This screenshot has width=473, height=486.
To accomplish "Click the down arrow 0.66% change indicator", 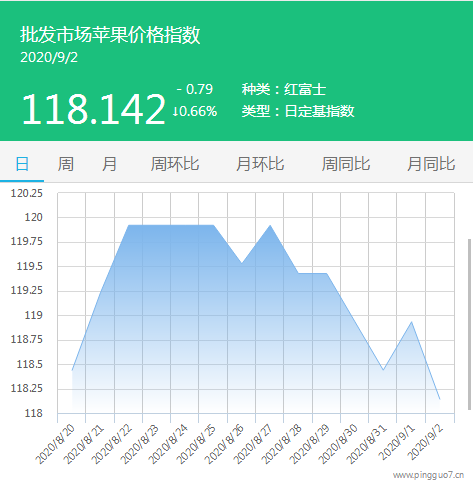I will 195,111.
